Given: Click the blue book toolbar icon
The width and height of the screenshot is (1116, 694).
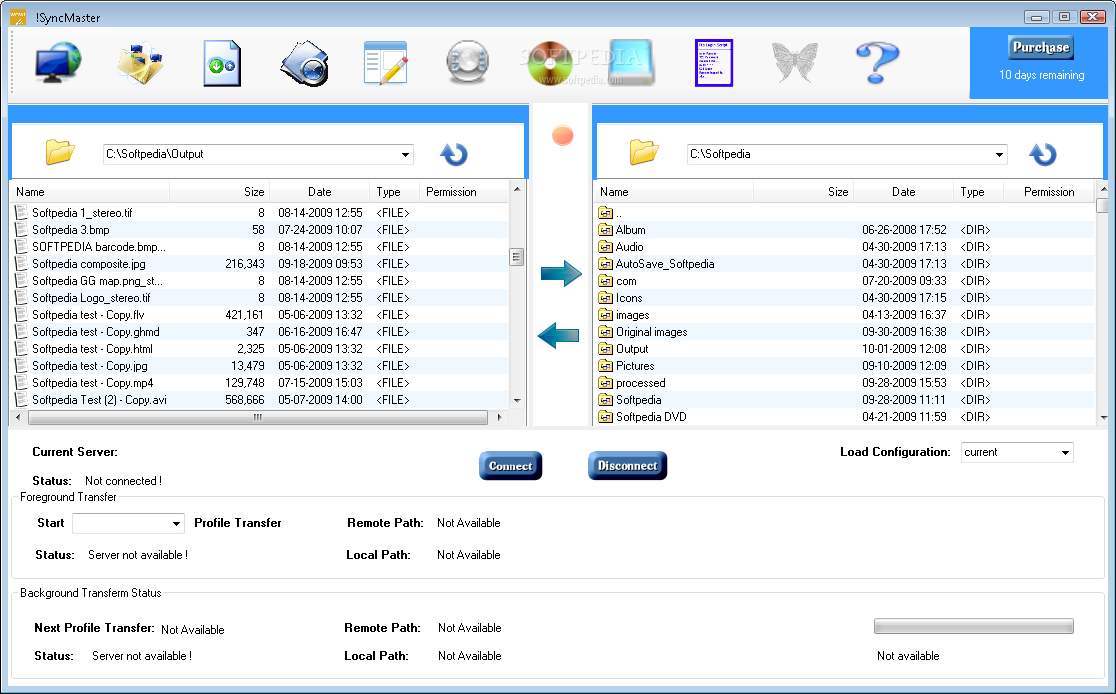Looking at the screenshot, I should [632, 63].
